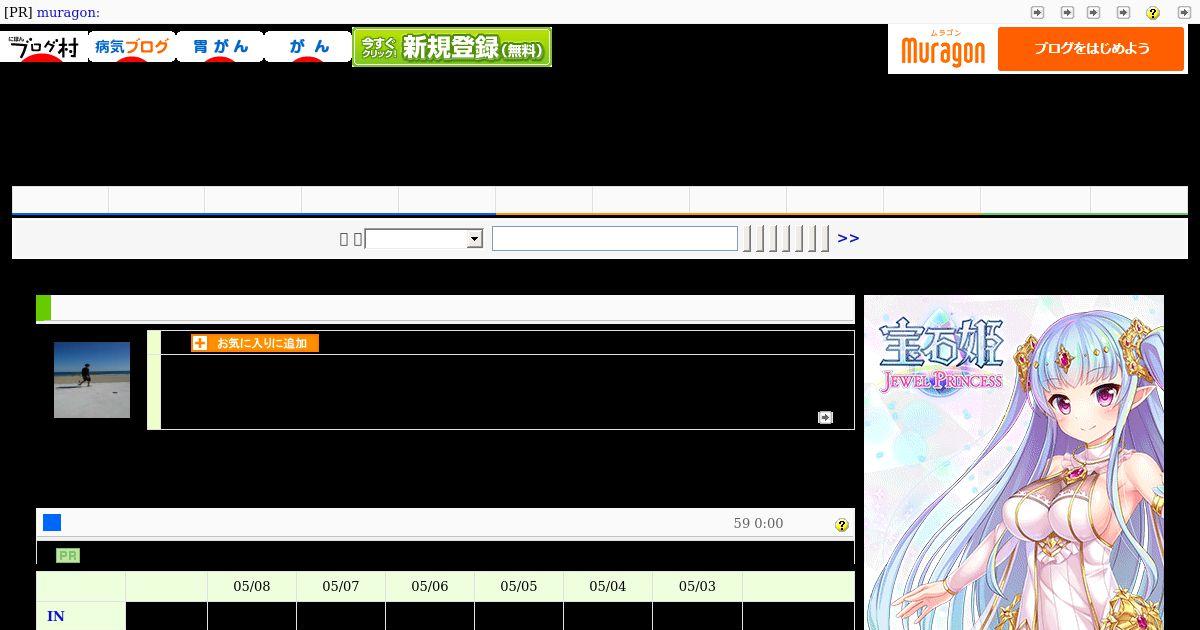Open the 病気ブログ category tab
This screenshot has height=630, width=1200.
[x=132, y=46]
